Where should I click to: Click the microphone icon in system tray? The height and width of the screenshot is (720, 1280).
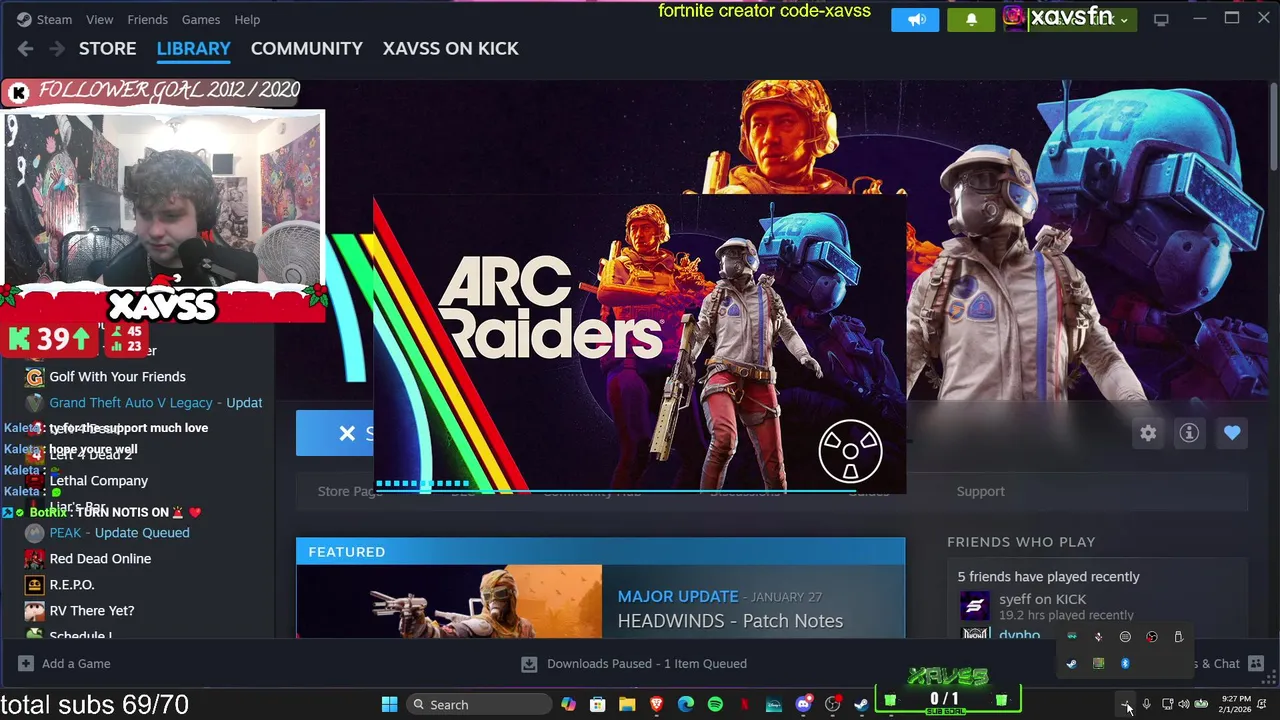(x=1146, y=705)
